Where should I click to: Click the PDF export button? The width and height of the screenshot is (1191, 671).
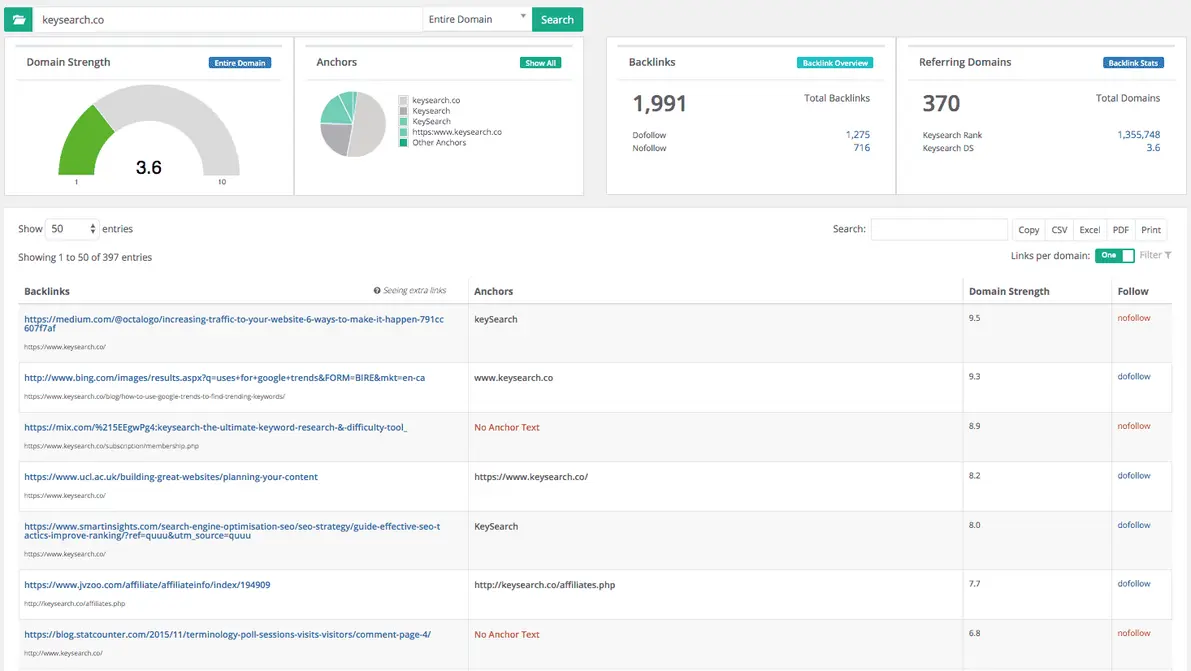click(1120, 229)
